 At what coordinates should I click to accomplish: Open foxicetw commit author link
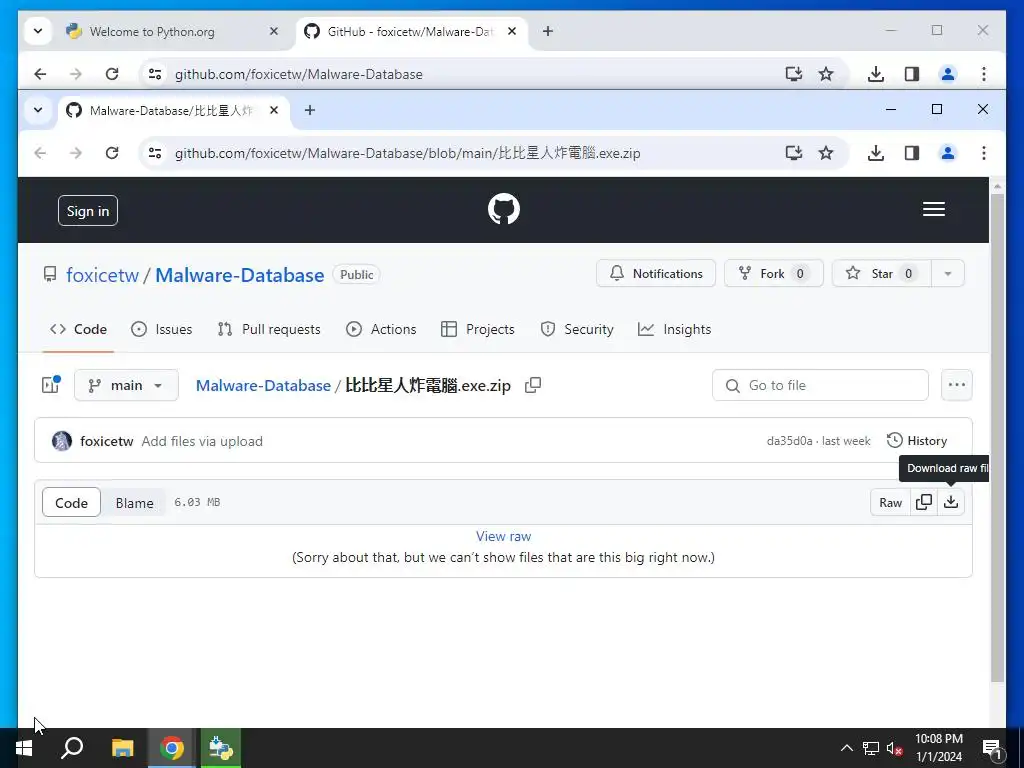(106, 441)
